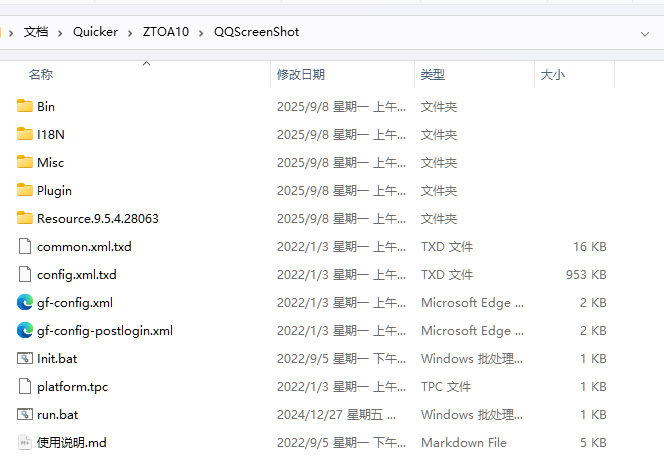Click the config.xml.txd file icon

[25, 274]
